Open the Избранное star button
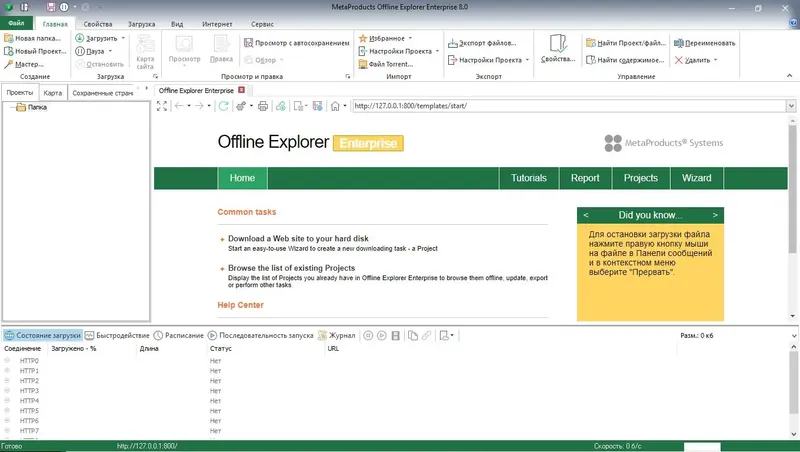 click(x=382, y=38)
